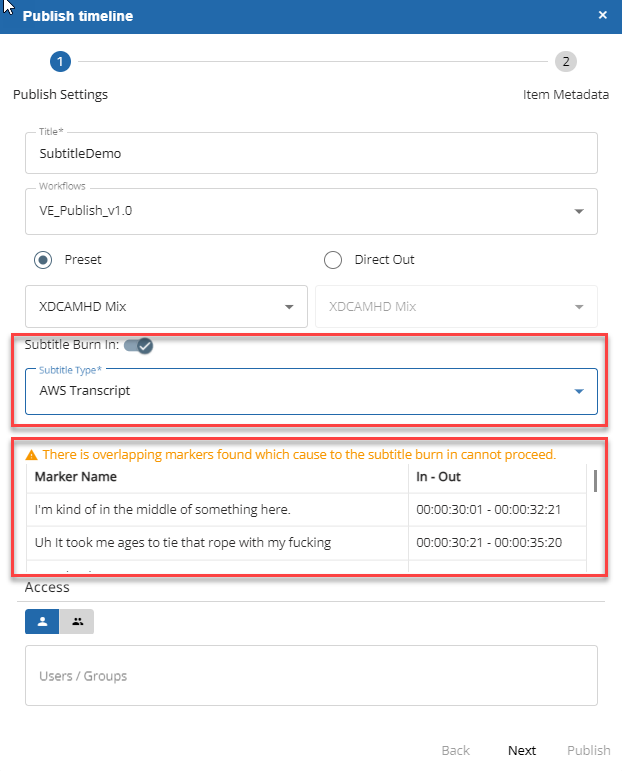Click the Next button
The height and width of the screenshot is (771, 622).
point(521,750)
